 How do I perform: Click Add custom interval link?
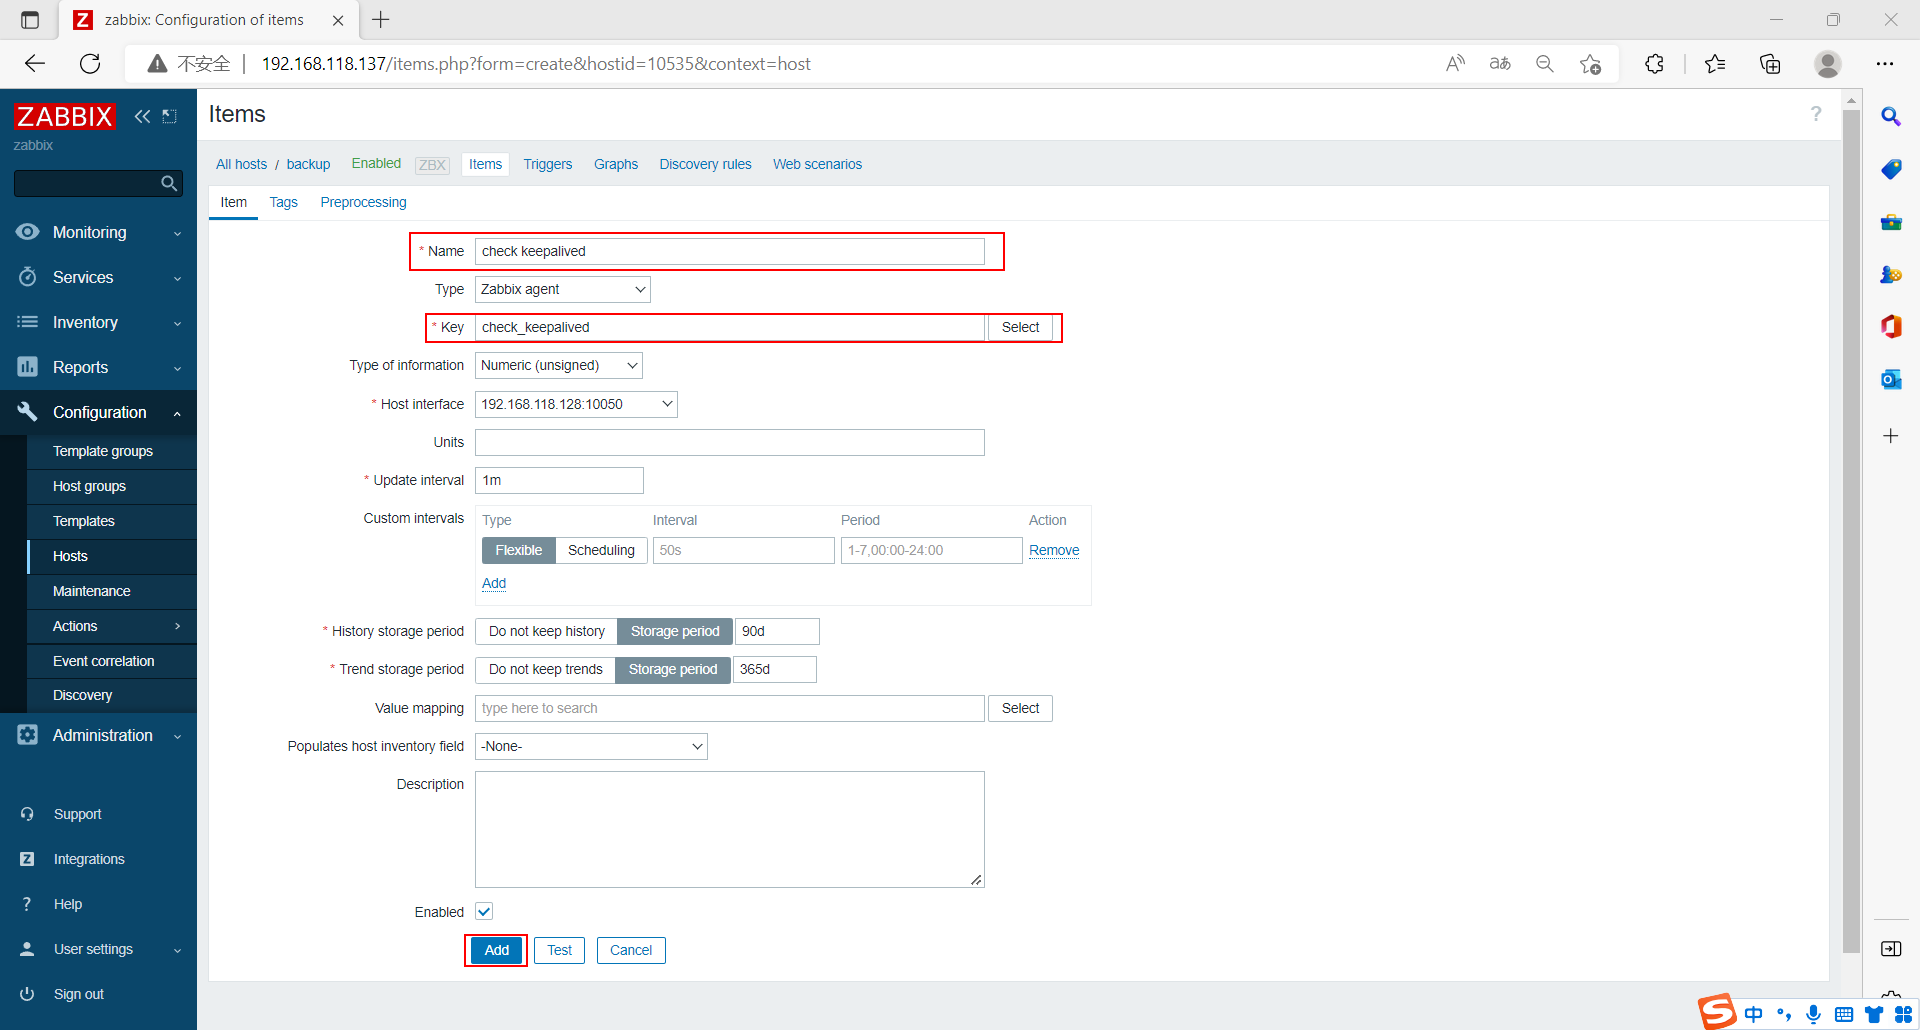tap(494, 583)
